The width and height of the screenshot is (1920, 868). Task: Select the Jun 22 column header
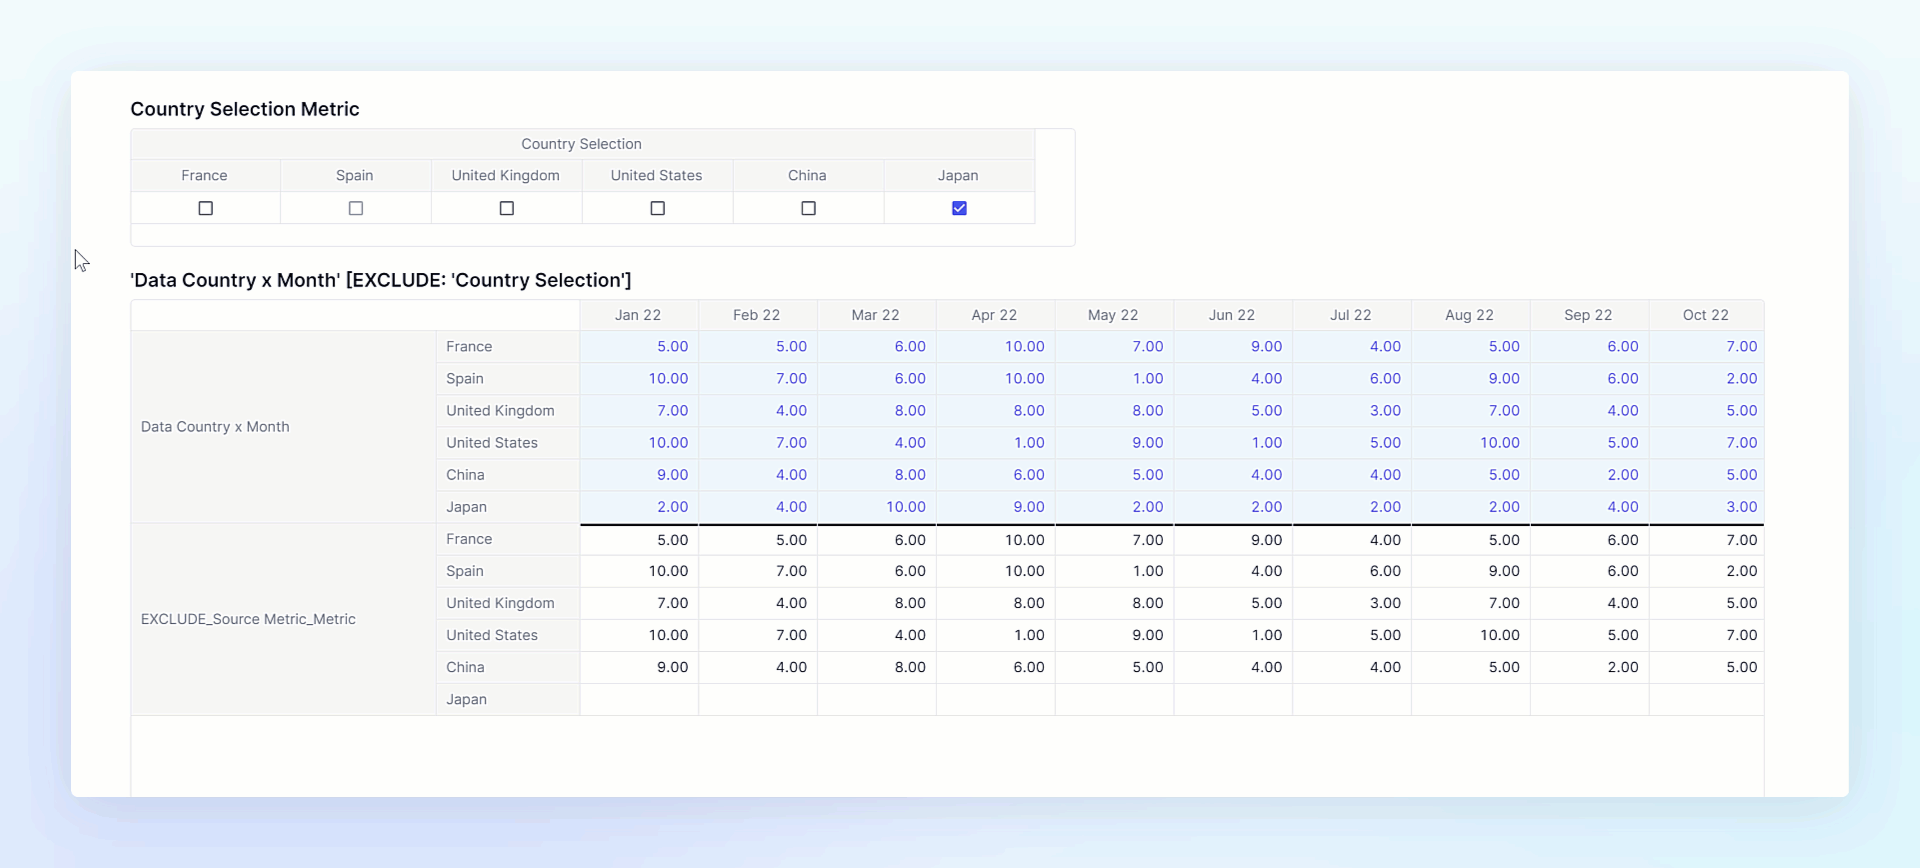(x=1233, y=315)
